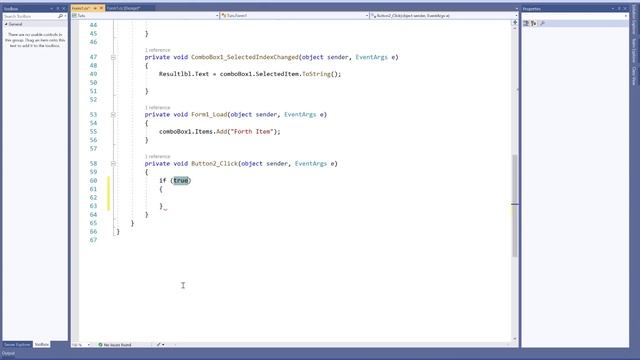Screen dimensions: 640x360
Task: Collapse the Form1_Load method outline
Action: pyautogui.click(x=113, y=115)
